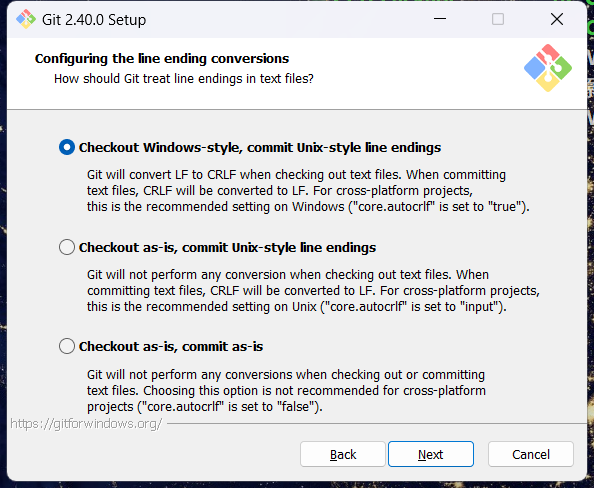The width and height of the screenshot is (594, 488).
Task: Click the 'Git 2.40.0 Setup' title text
Action: tap(94, 20)
